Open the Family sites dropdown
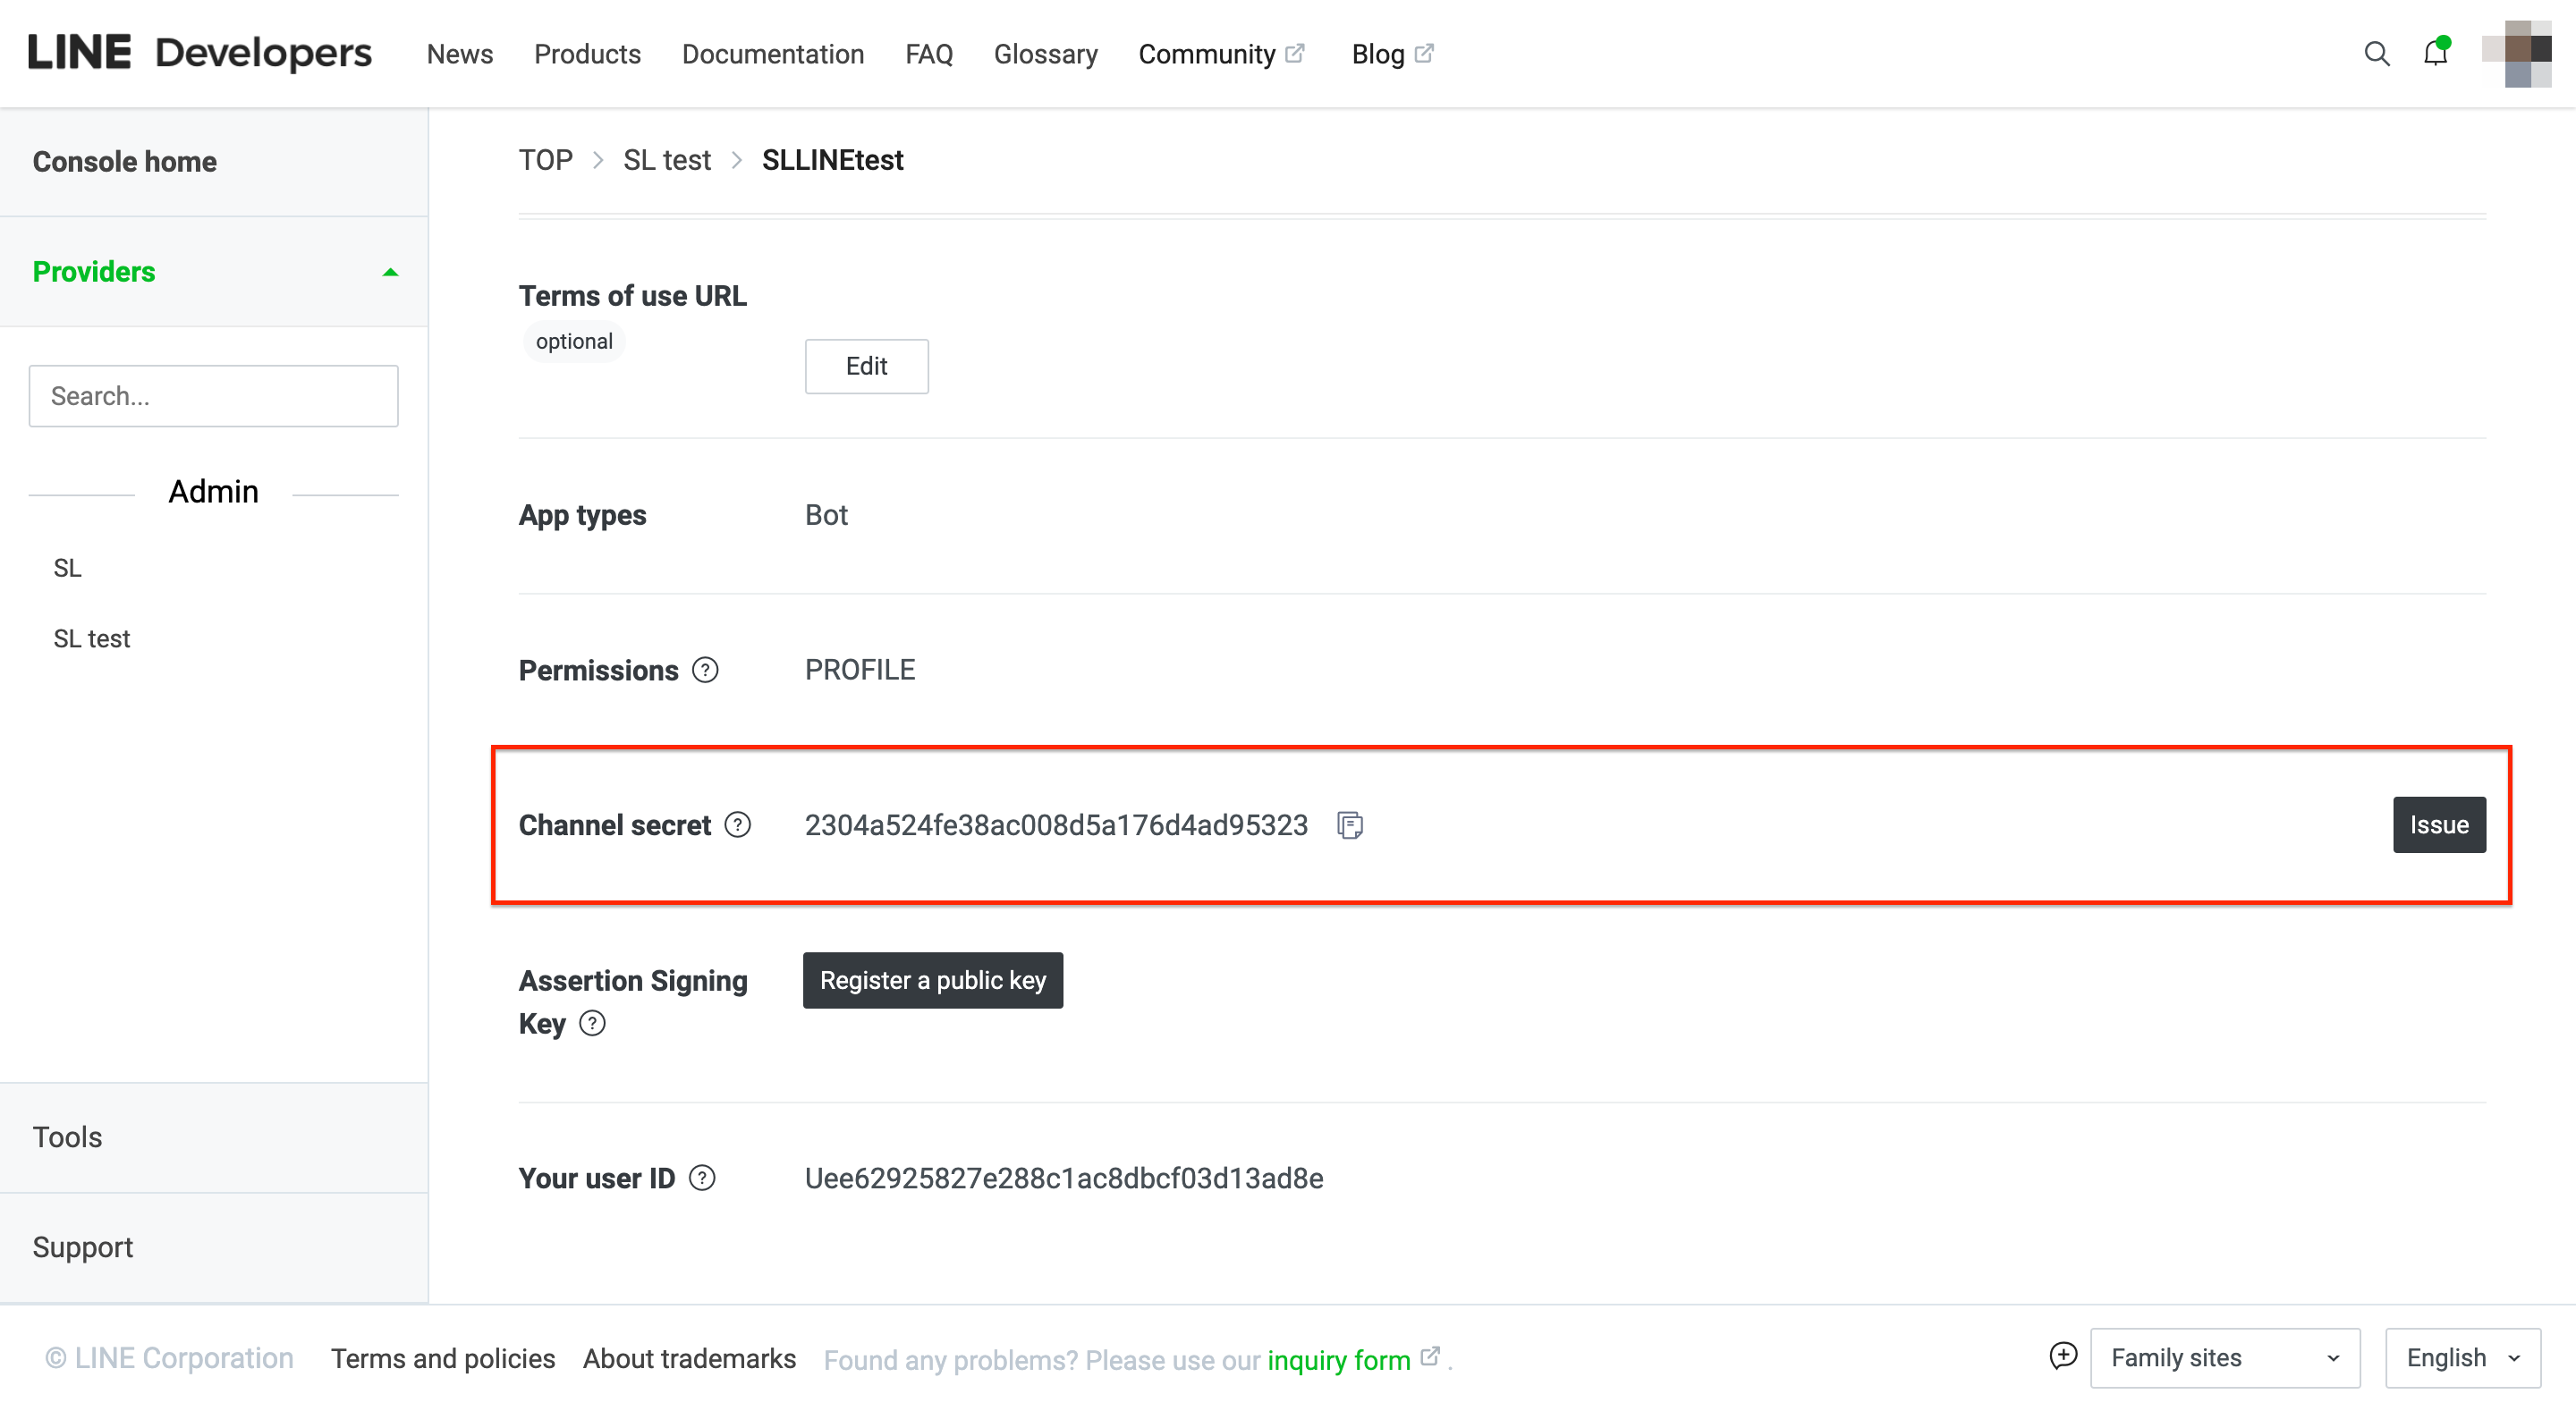Screen dimensions: 2576x1411 coord(2225,1358)
